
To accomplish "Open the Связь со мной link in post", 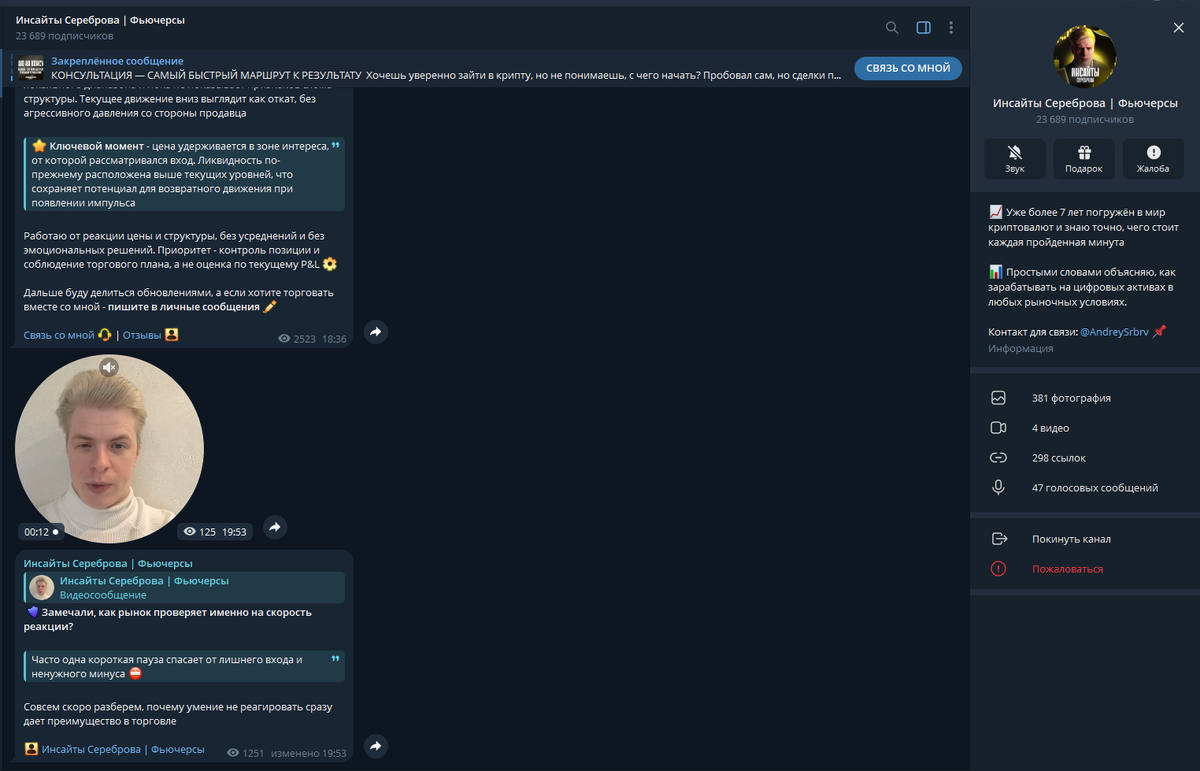I will [x=59, y=335].
